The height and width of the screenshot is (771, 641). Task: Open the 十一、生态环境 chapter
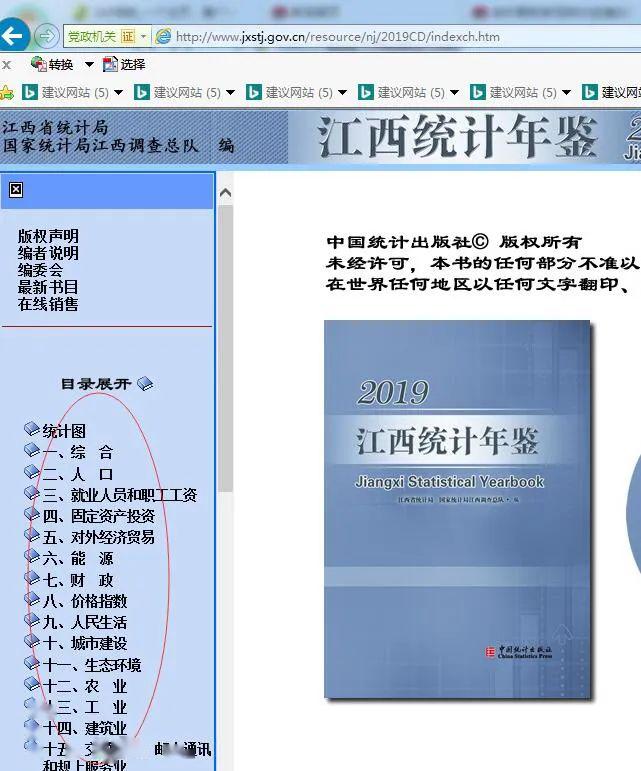point(92,665)
